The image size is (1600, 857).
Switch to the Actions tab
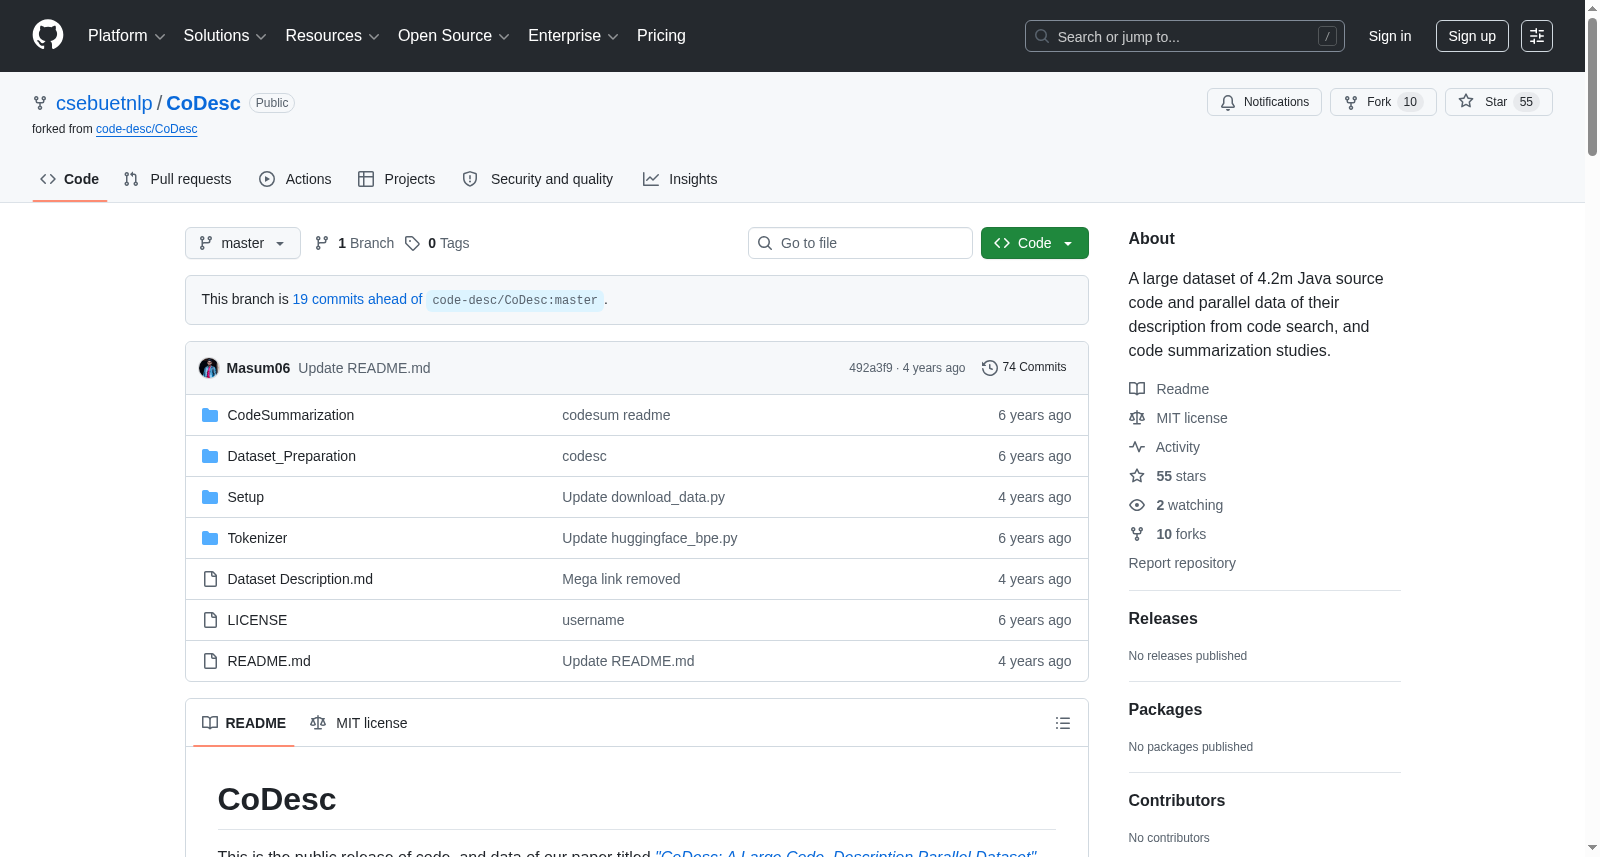pos(295,179)
